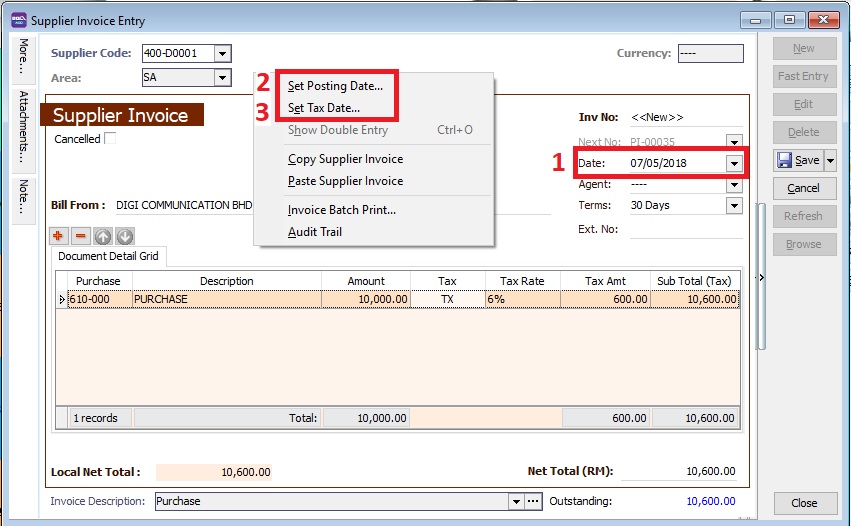Open the Date picker dropdown arrow
This screenshot has height=526, width=851.
(734, 163)
